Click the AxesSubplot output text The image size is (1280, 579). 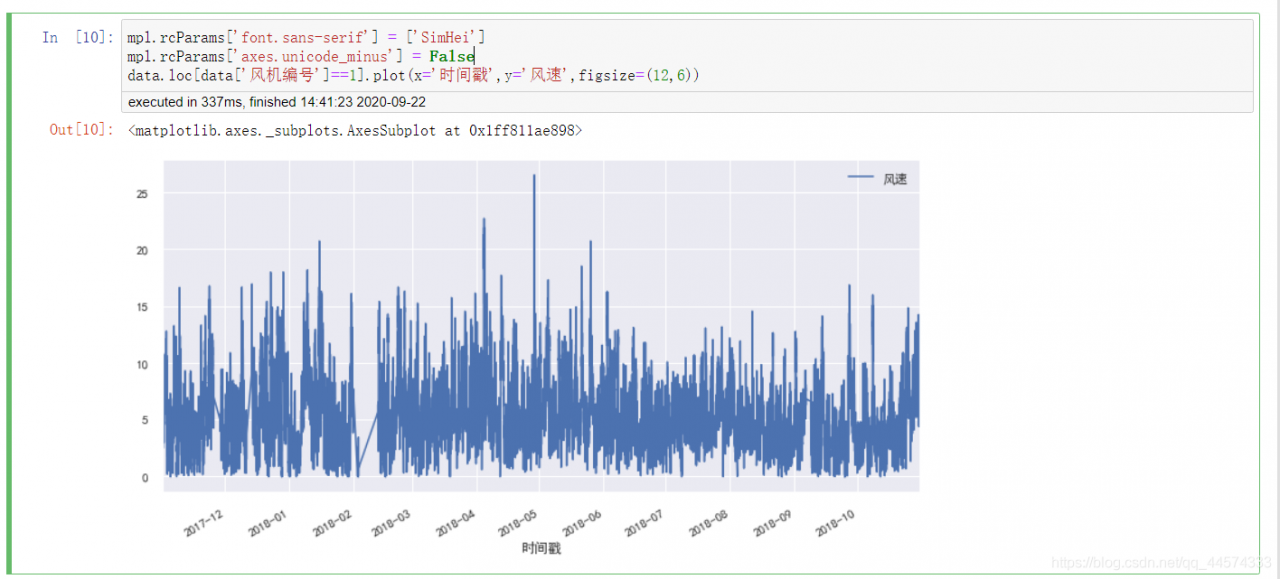point(355,130)
